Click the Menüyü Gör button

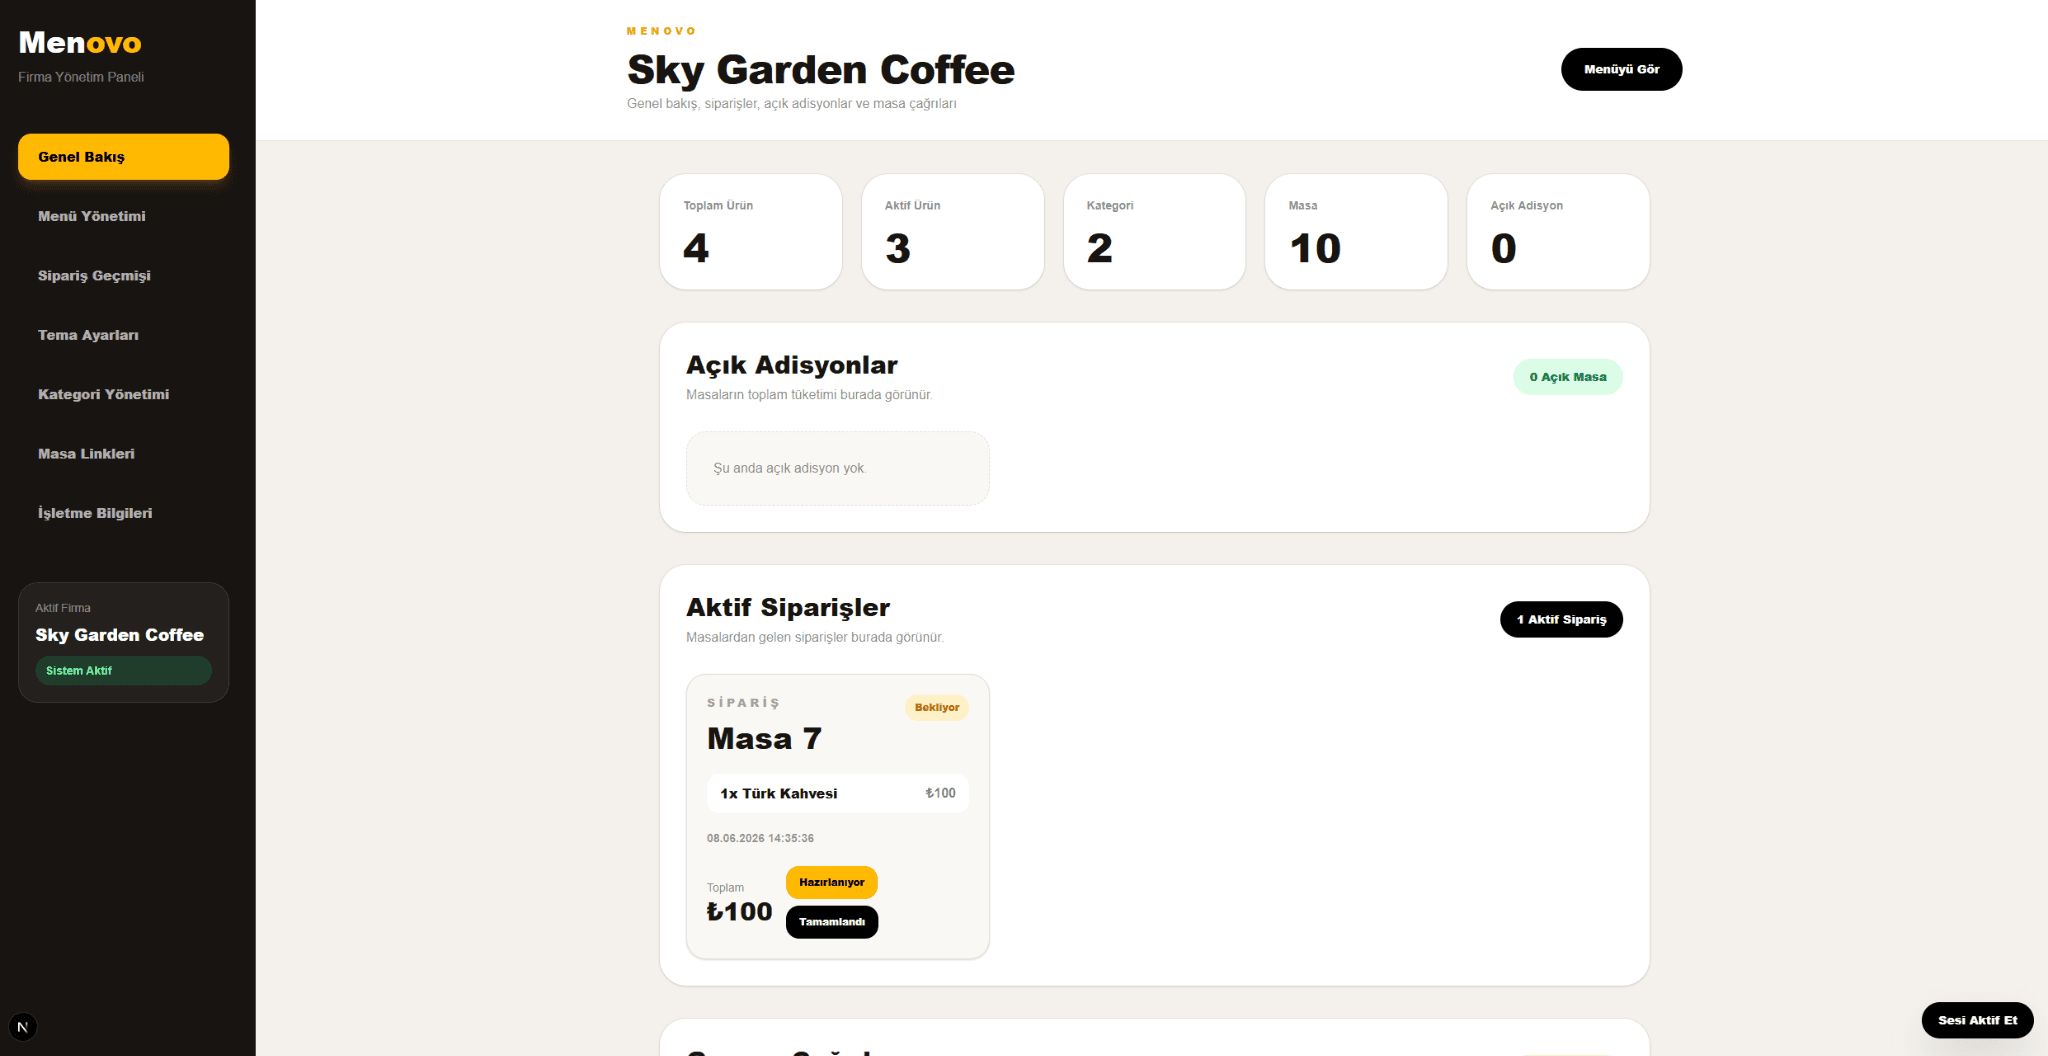click(x=1621, y=69)
